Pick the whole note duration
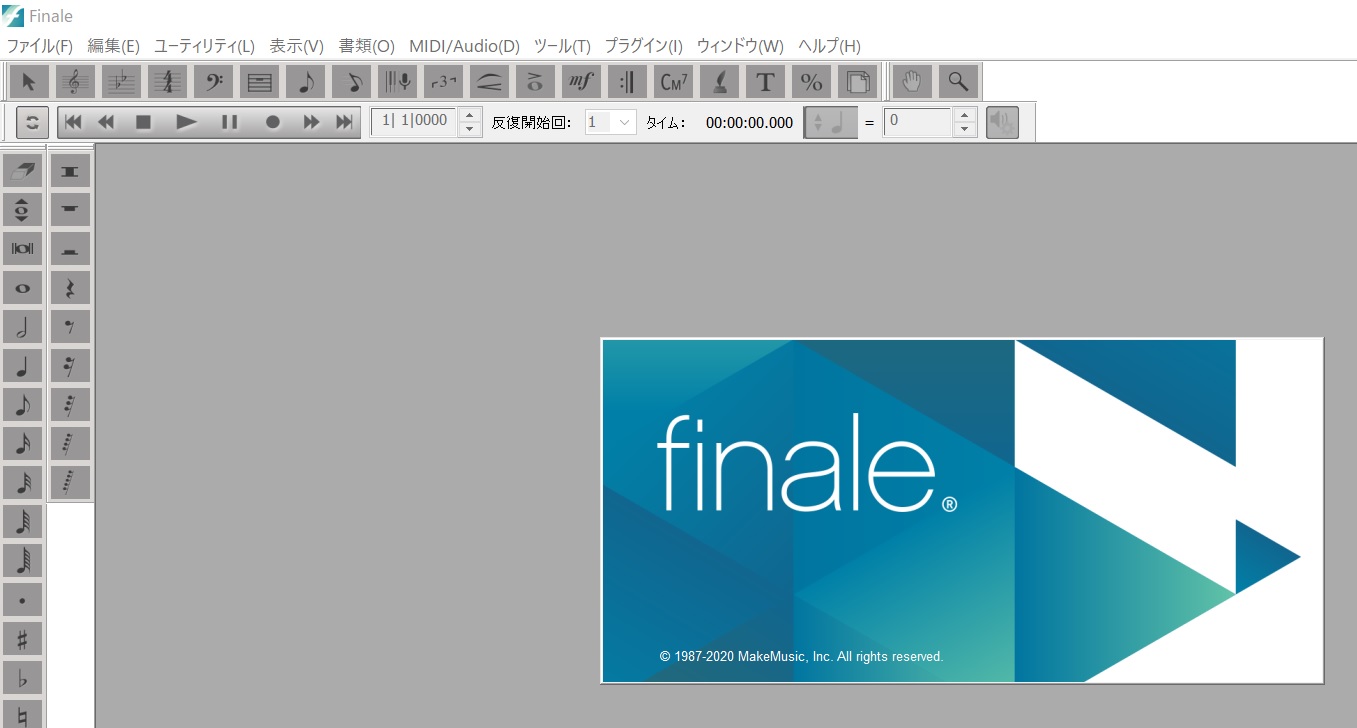 point(22,288)
